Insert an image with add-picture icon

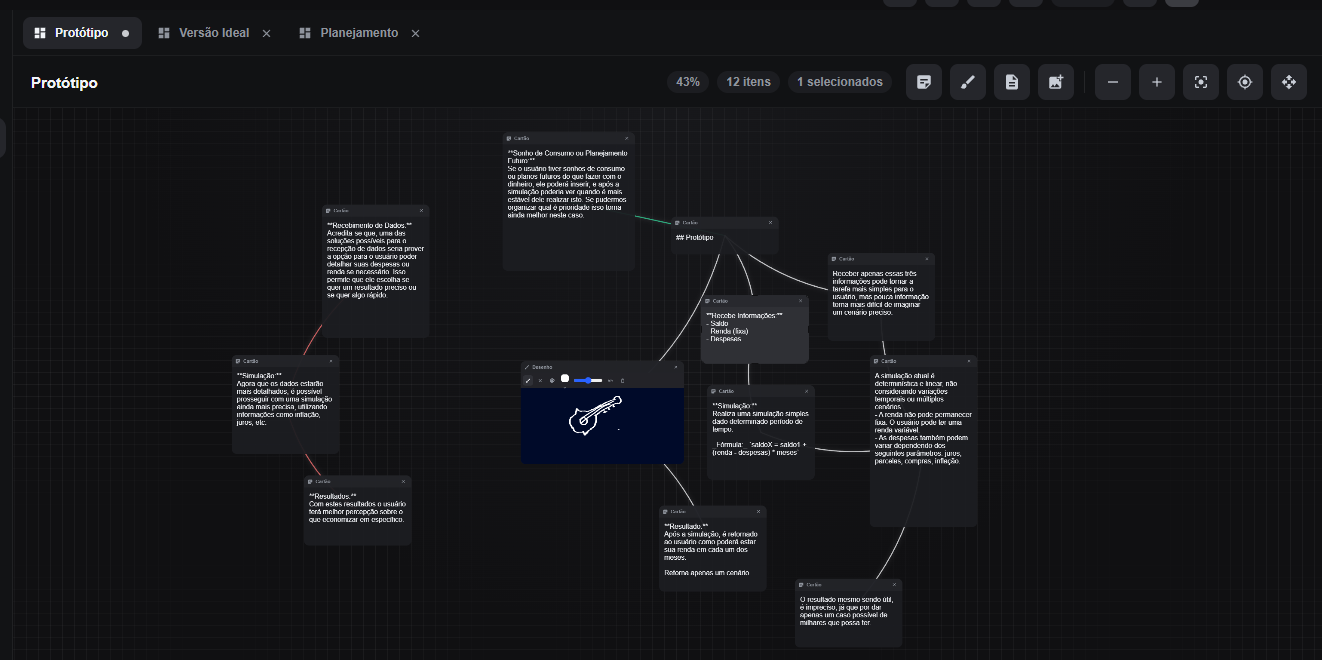(x=1056, y=82)
